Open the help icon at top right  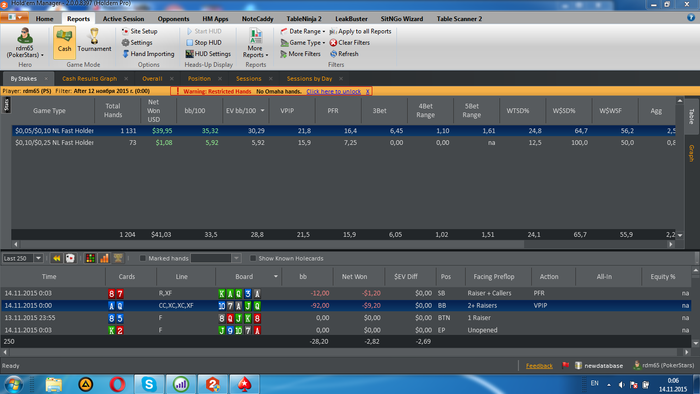[691, 18]
